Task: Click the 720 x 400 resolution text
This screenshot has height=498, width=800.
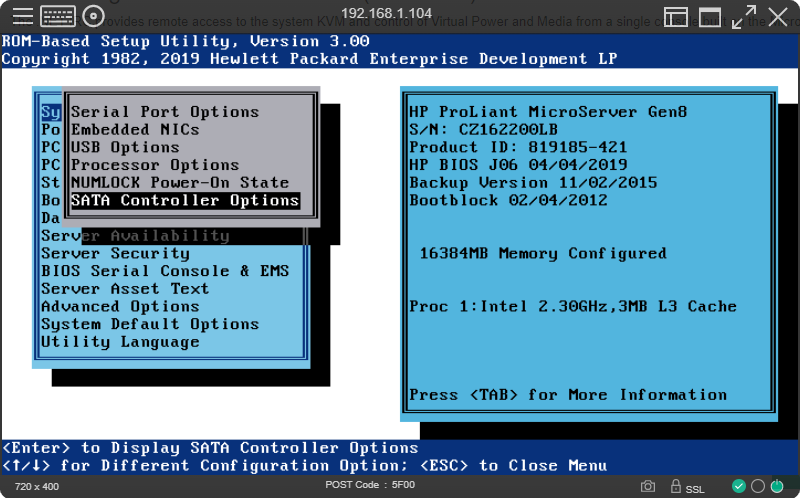Action: click(x=37, y=487)
